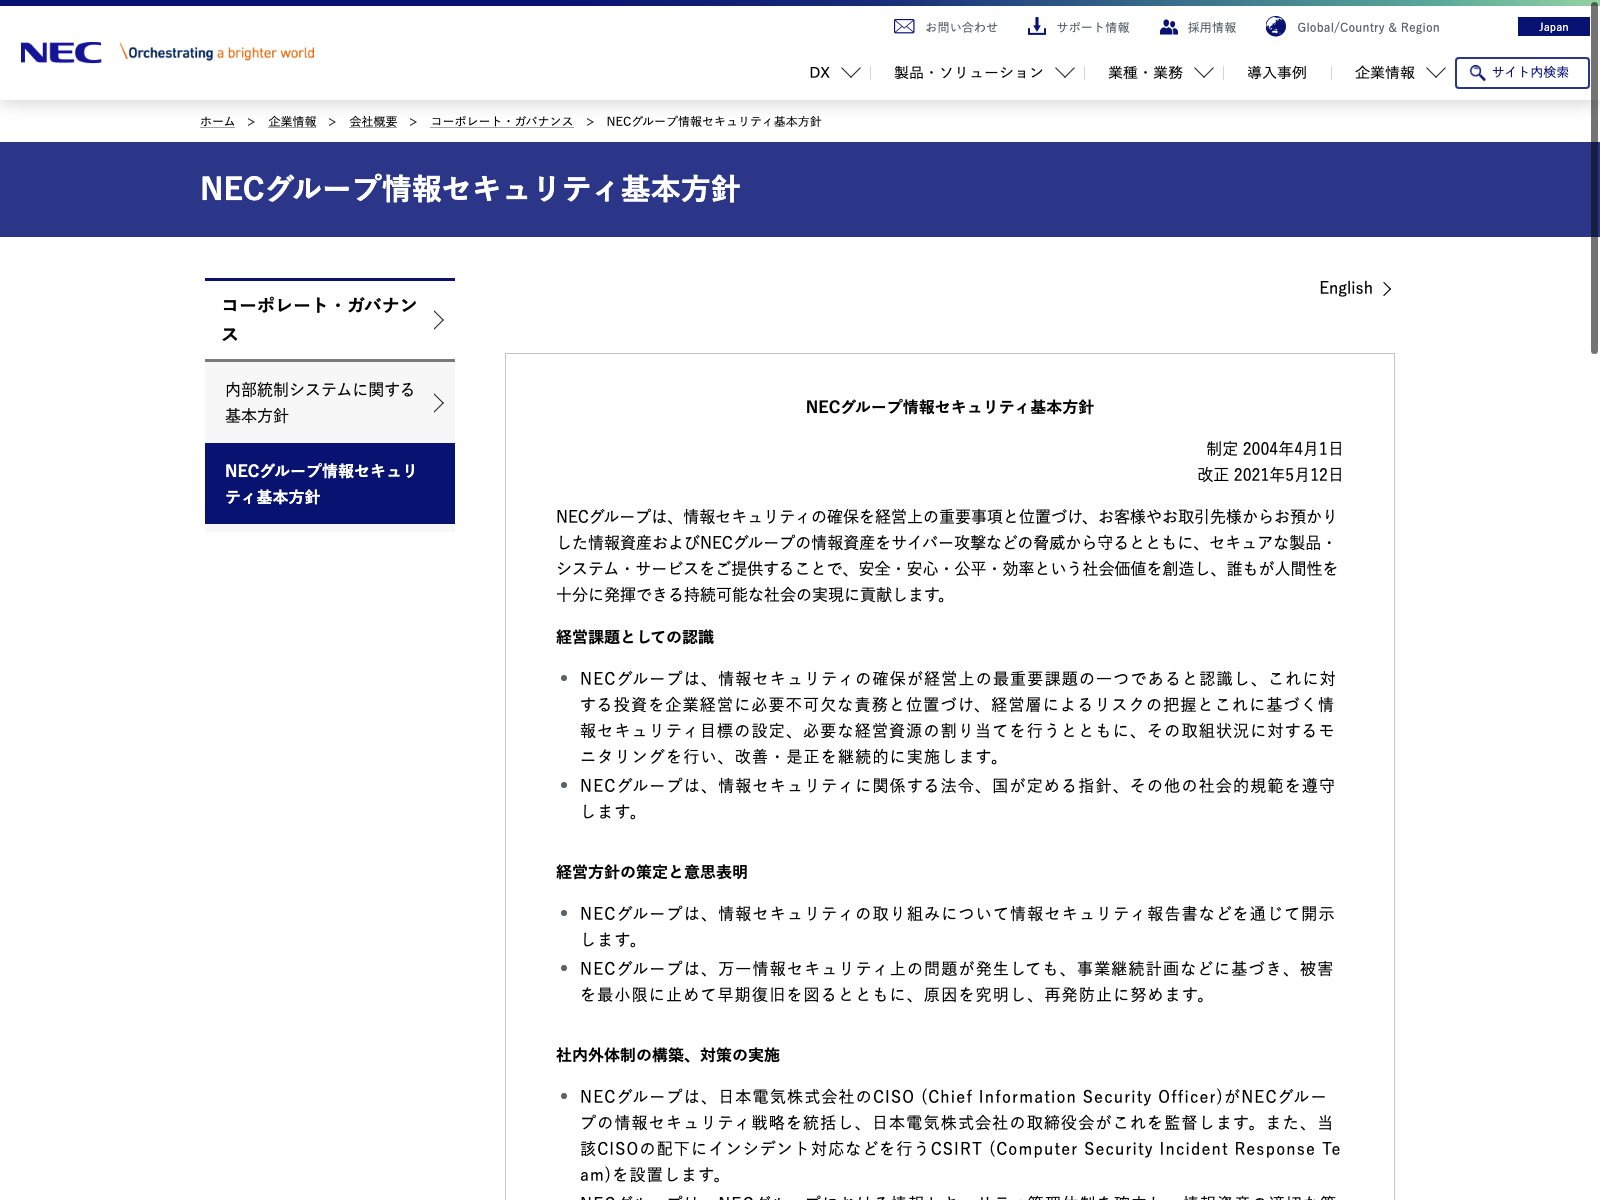Click the arrow beside English link
Image resolution: width=1600 pixels, height=1200 pixels.
pos(1387,289)
